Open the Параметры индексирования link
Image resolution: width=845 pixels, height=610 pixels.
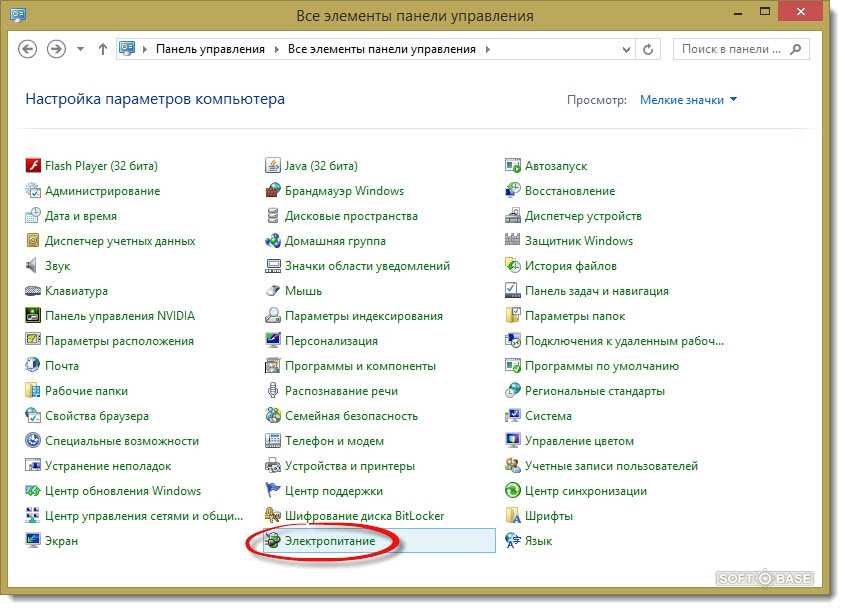click(x=364, y=316)
